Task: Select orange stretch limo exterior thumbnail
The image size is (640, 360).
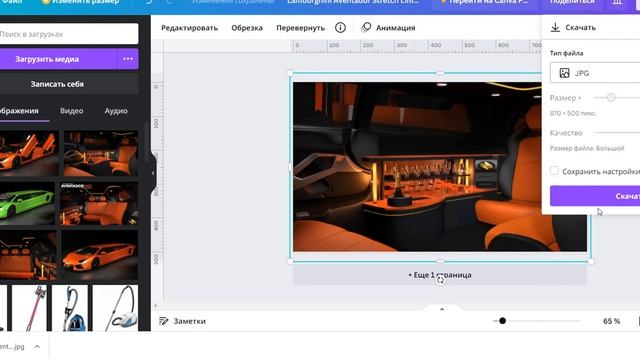Action: click(100, 256)
